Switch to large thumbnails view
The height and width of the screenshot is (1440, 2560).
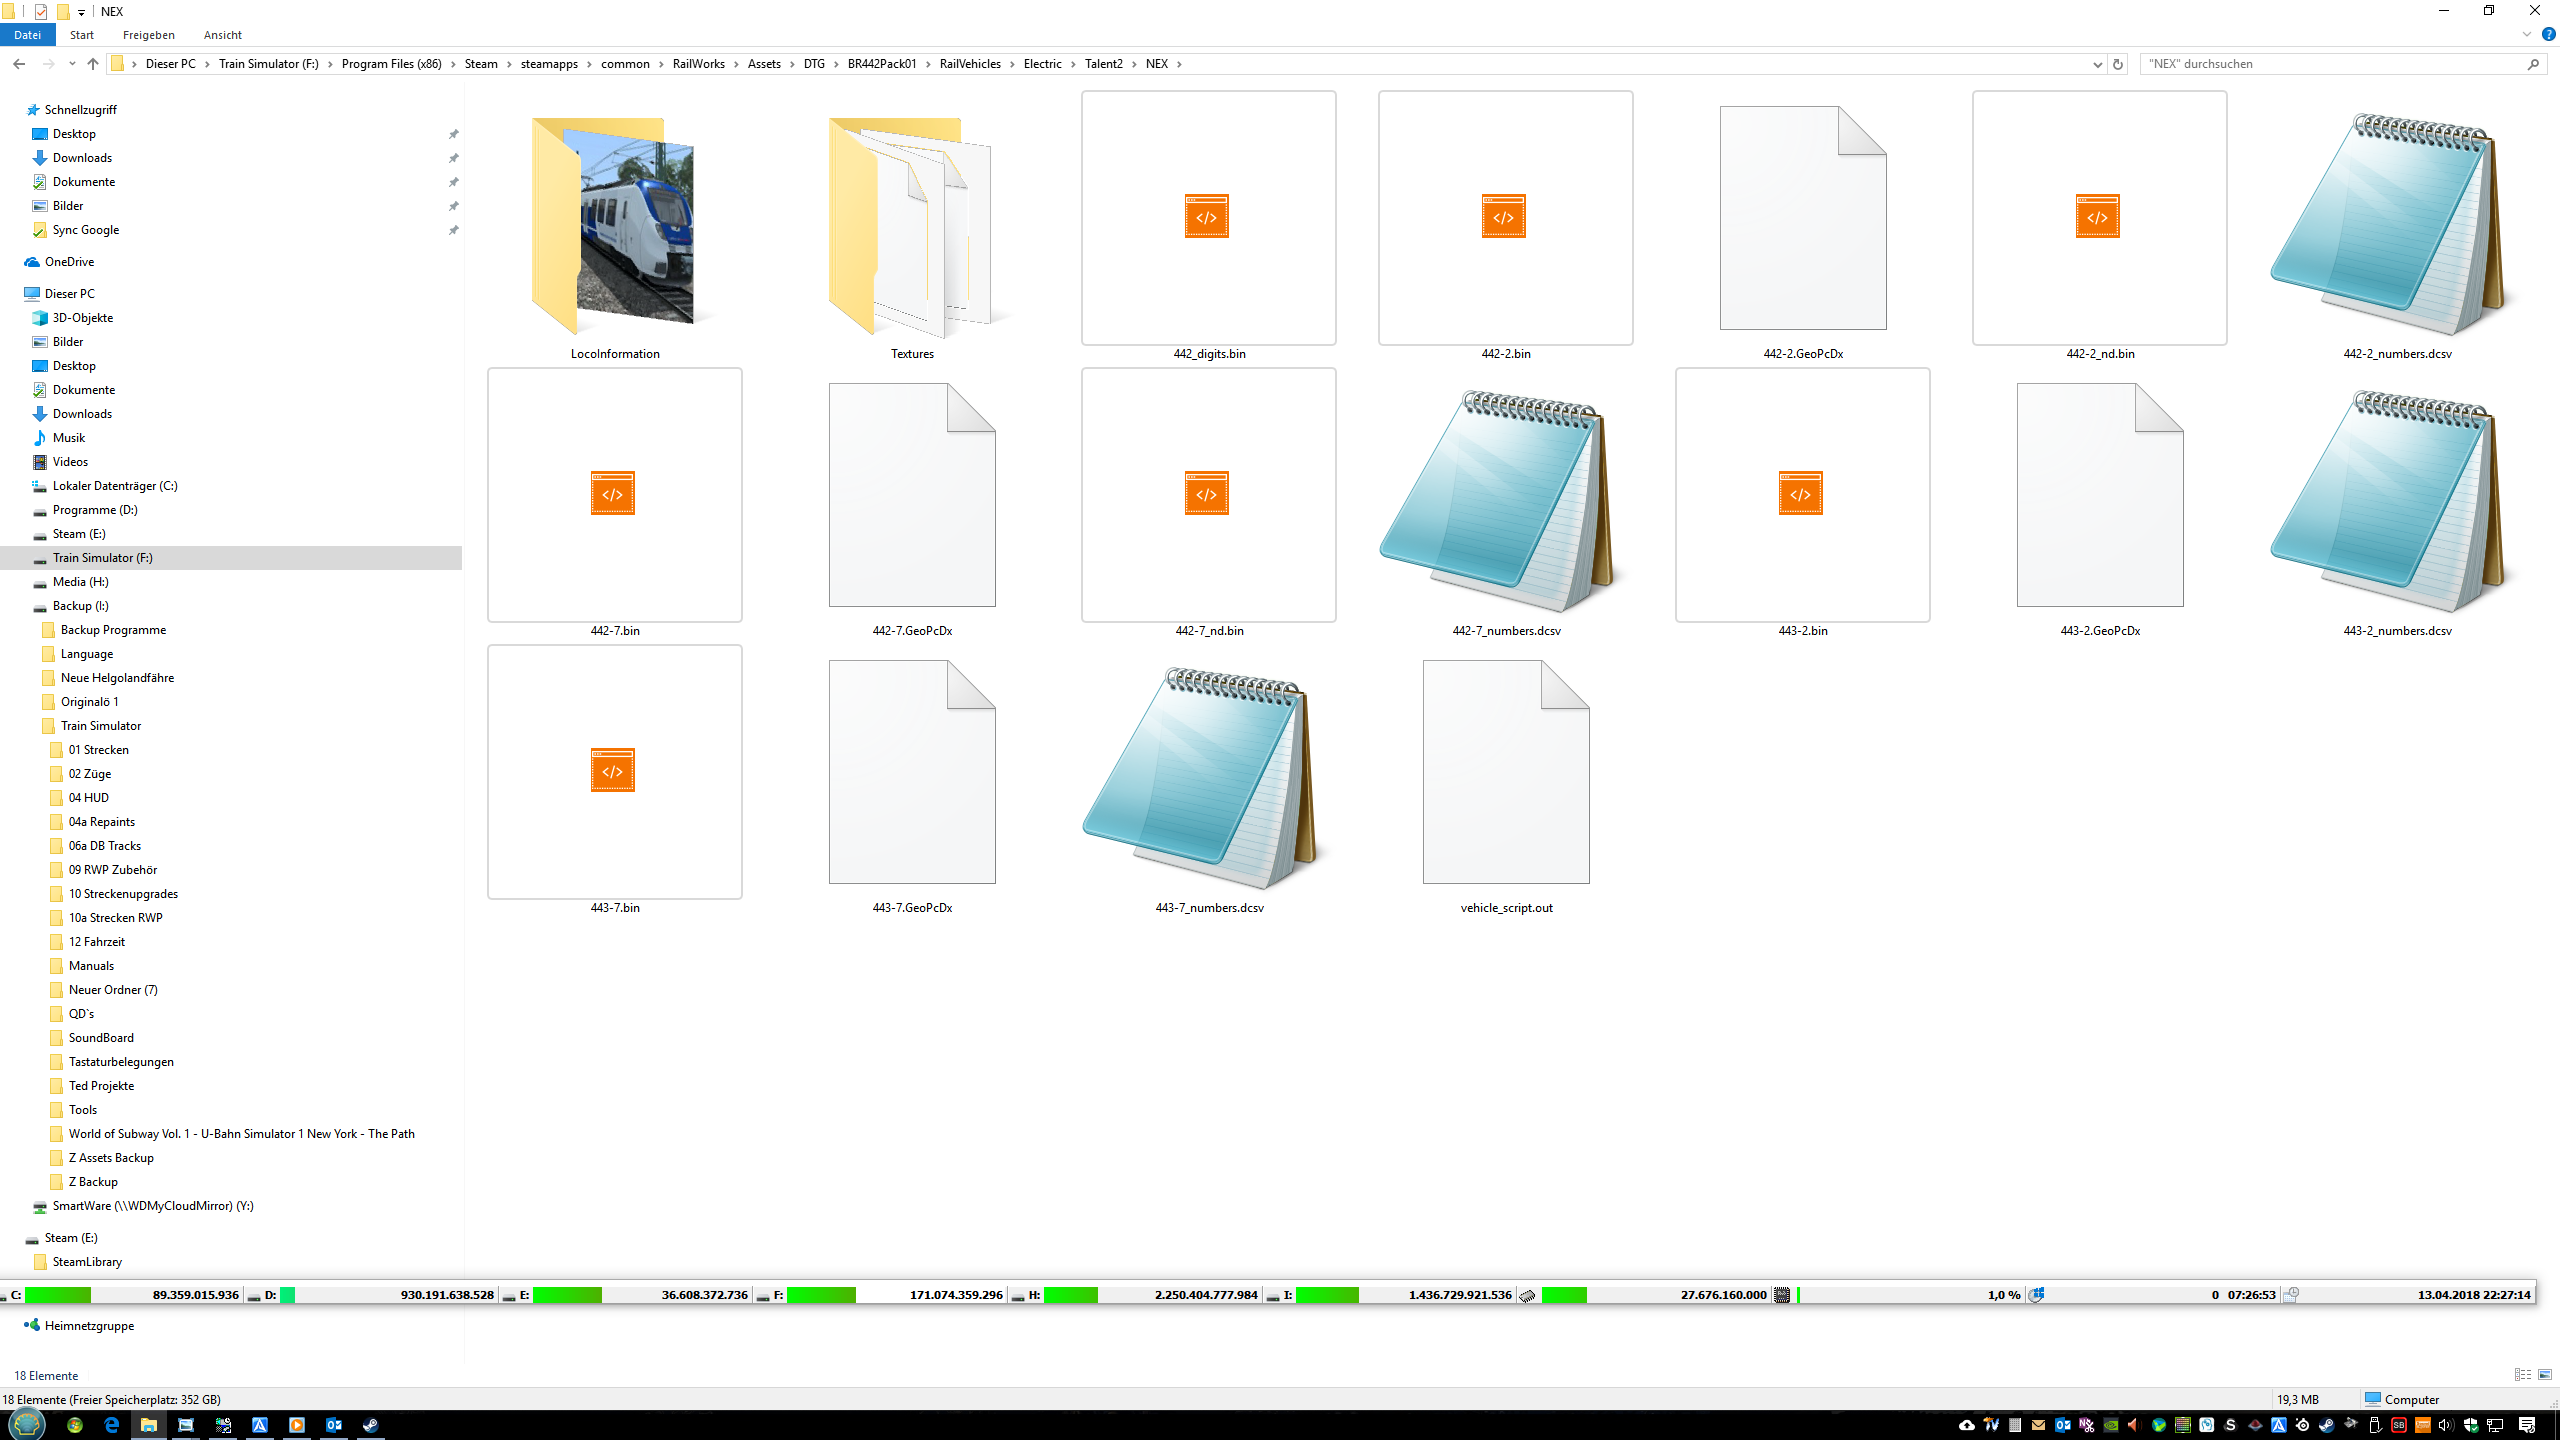pyautogui.click(x=2545, y=1375)
